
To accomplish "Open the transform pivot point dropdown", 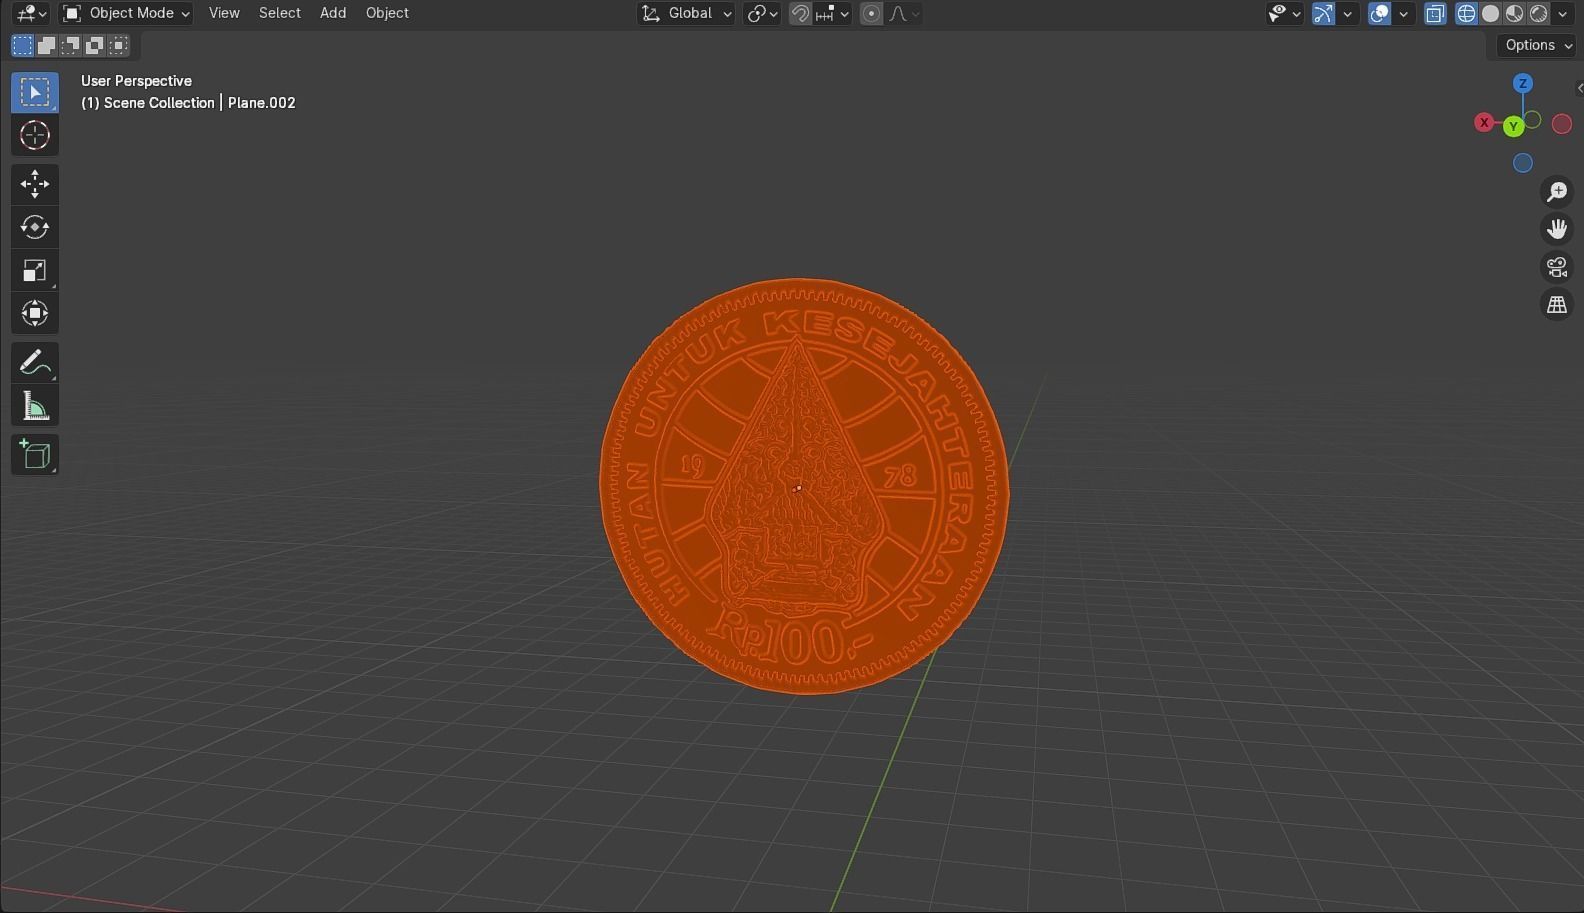I will [762, 13].
